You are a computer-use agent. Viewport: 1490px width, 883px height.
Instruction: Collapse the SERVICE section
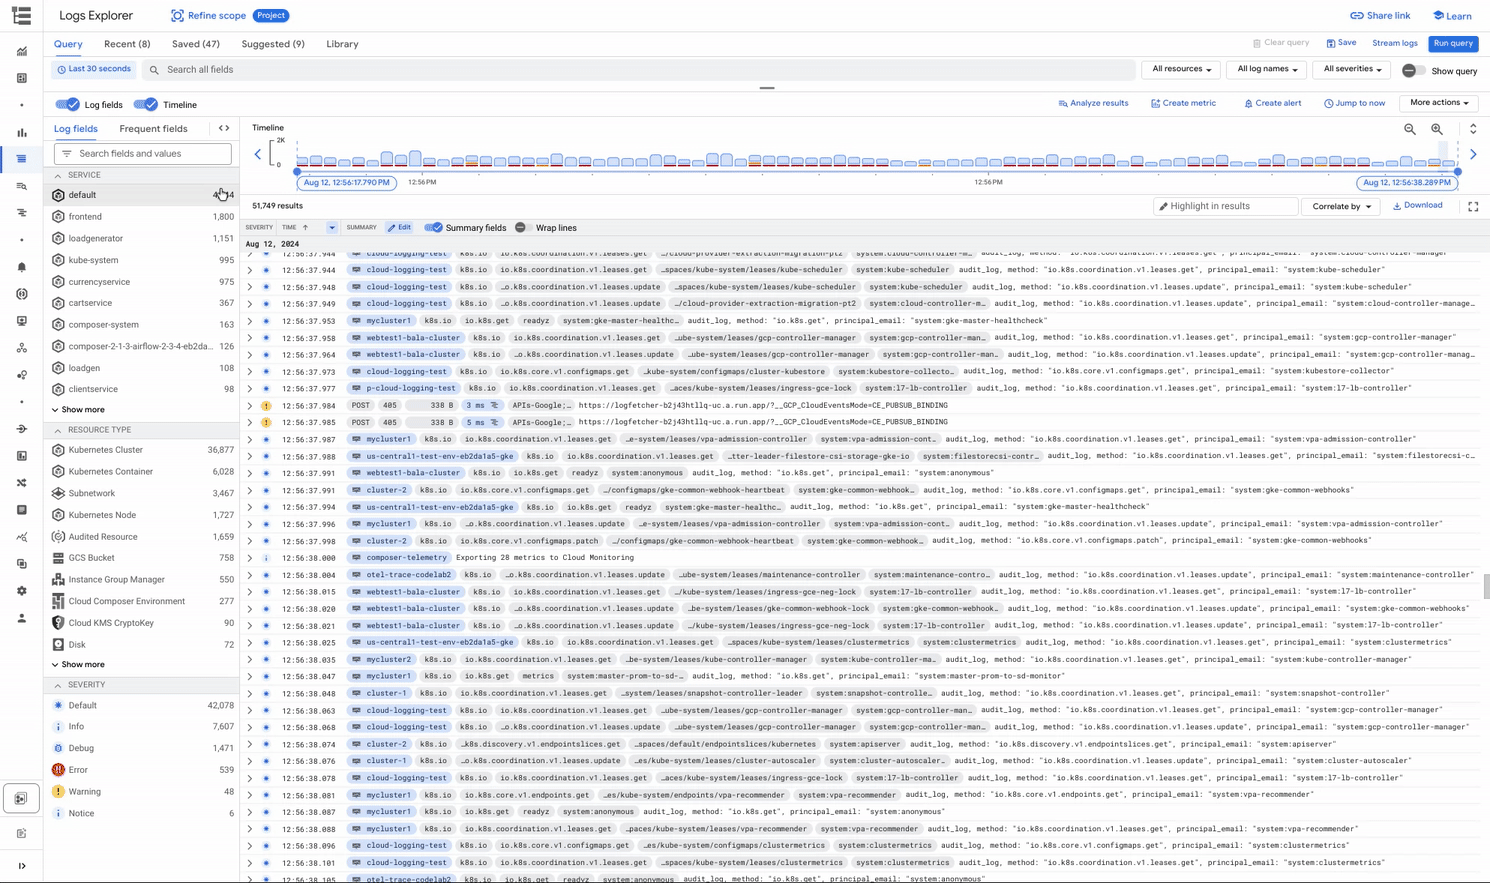[x=57, y=175]
